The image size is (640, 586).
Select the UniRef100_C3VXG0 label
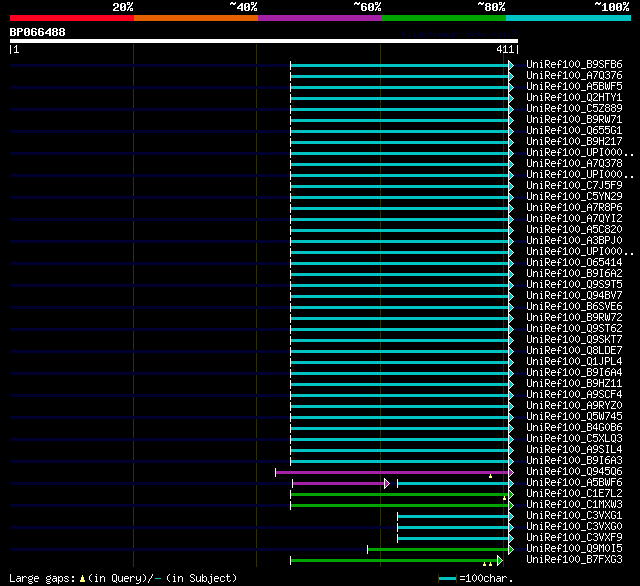coord(574,527)
